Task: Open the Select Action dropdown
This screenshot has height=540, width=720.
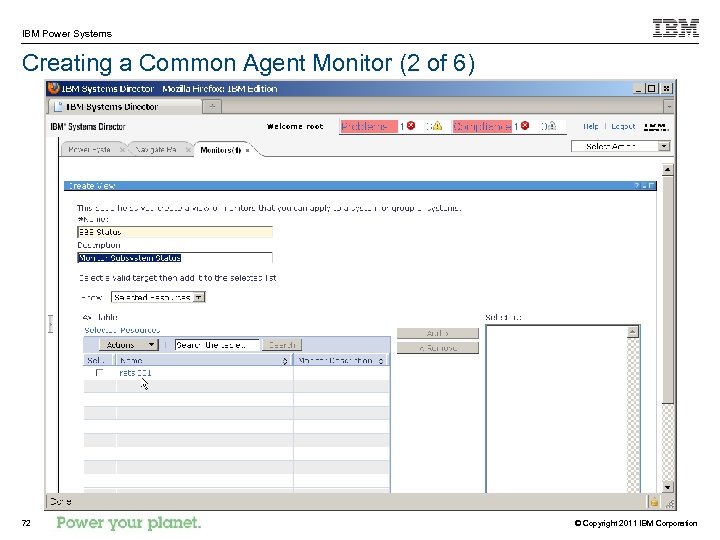Action: pos(664,146)
